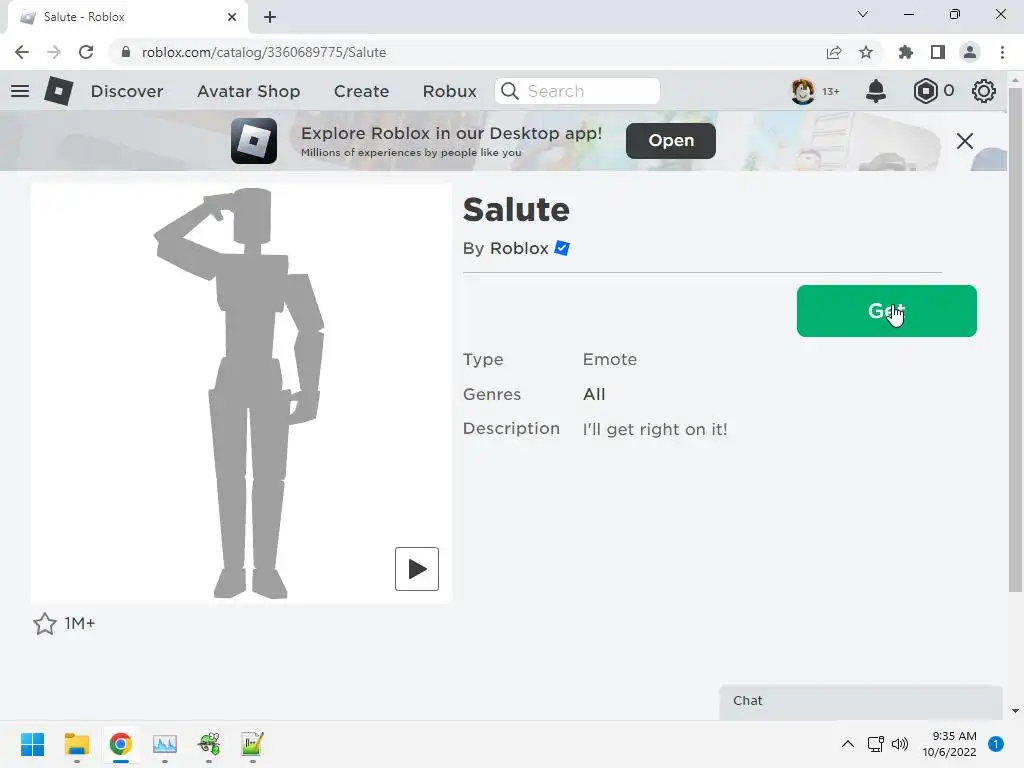Open the network tray icon
The height and width of the screenshot is (768, 1024).
click(876, 744)
